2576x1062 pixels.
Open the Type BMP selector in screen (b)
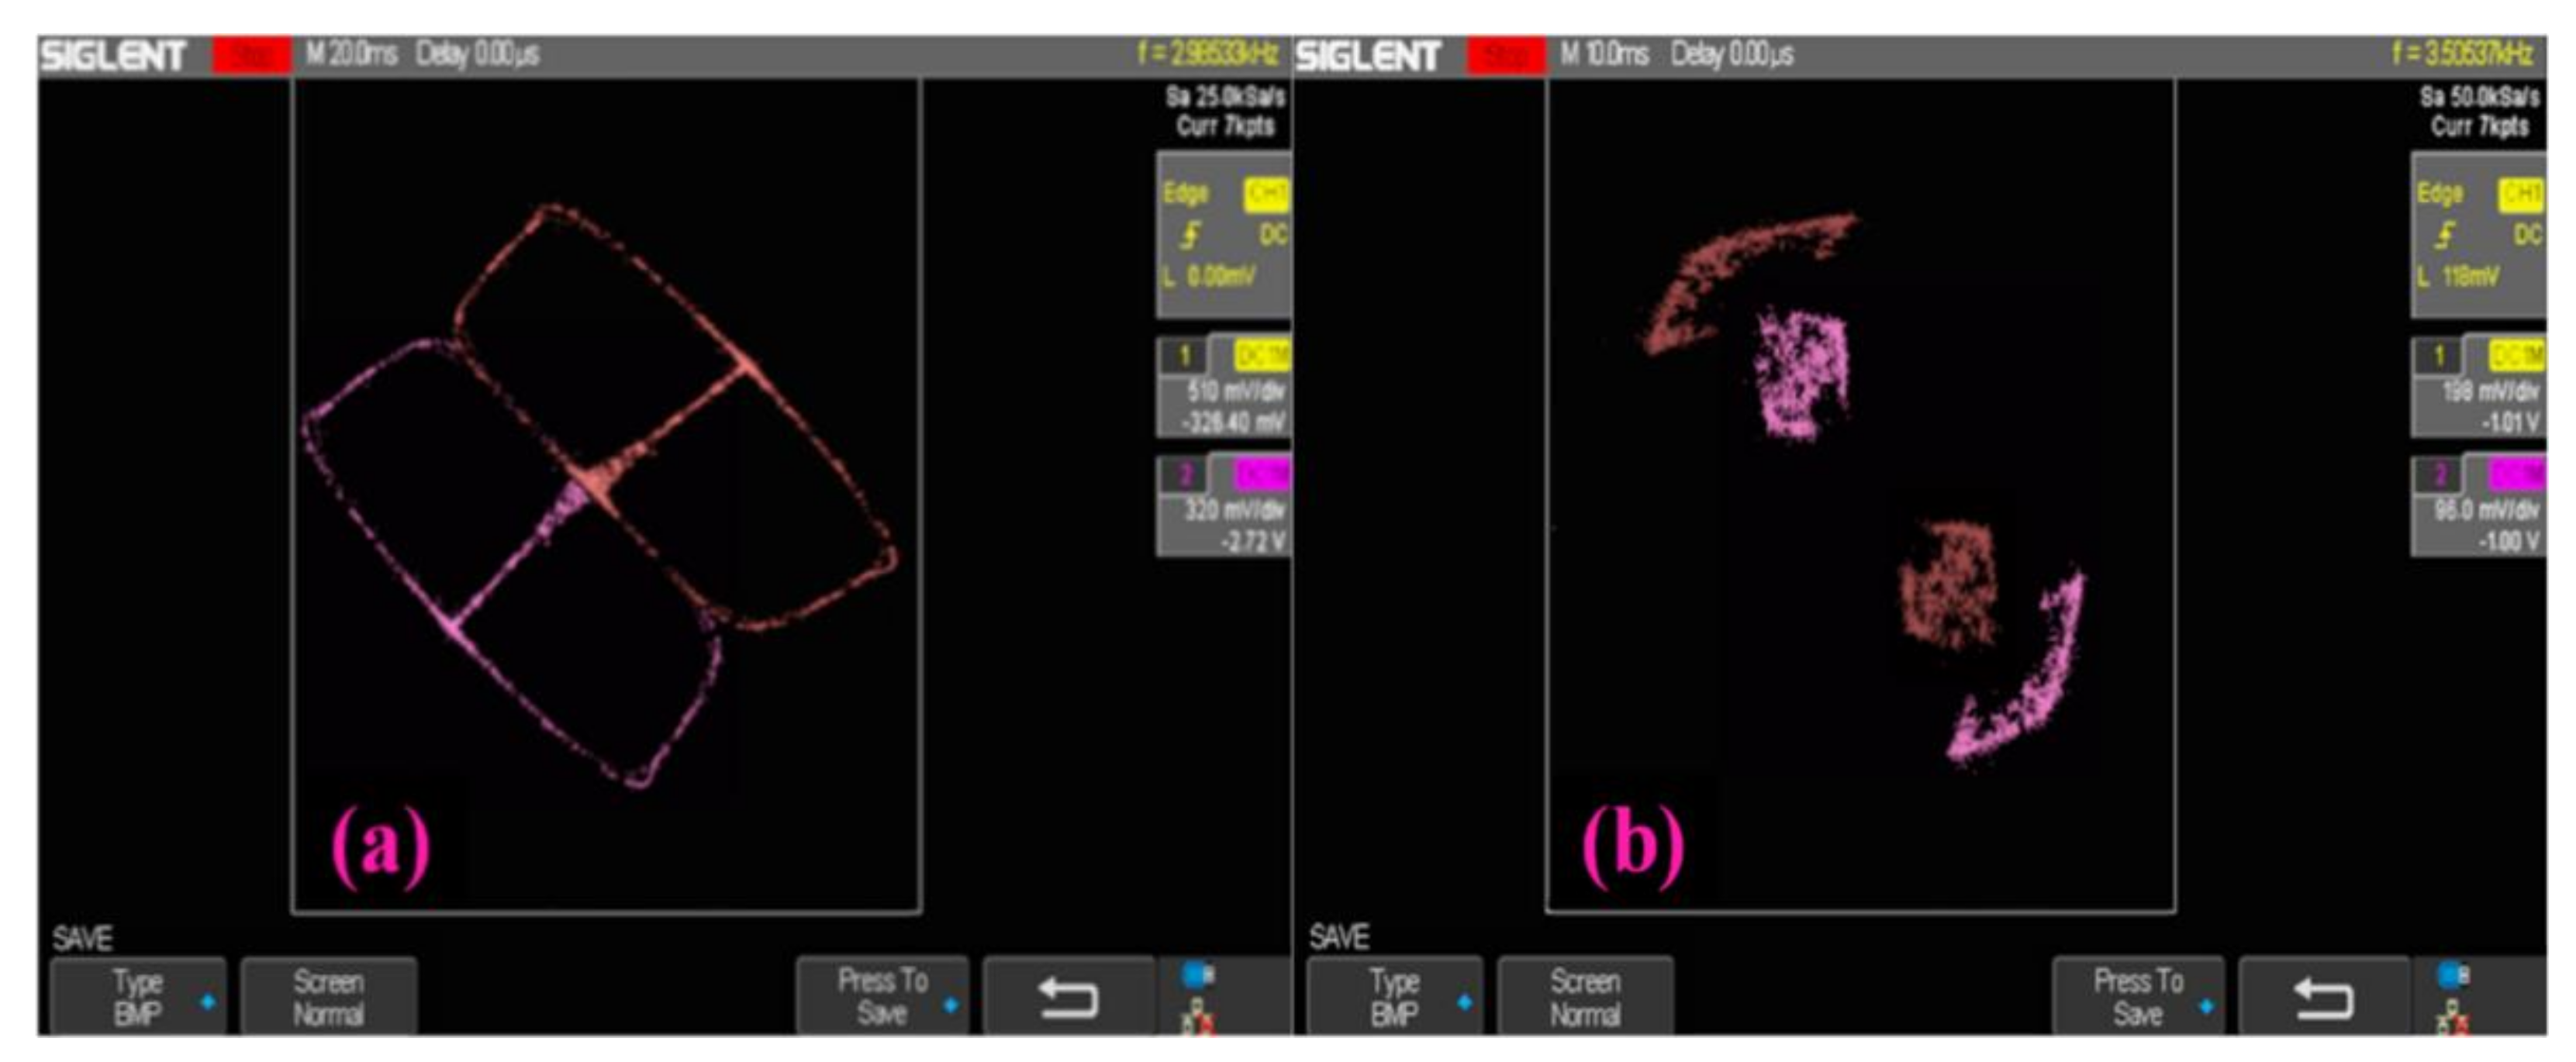1394,997
